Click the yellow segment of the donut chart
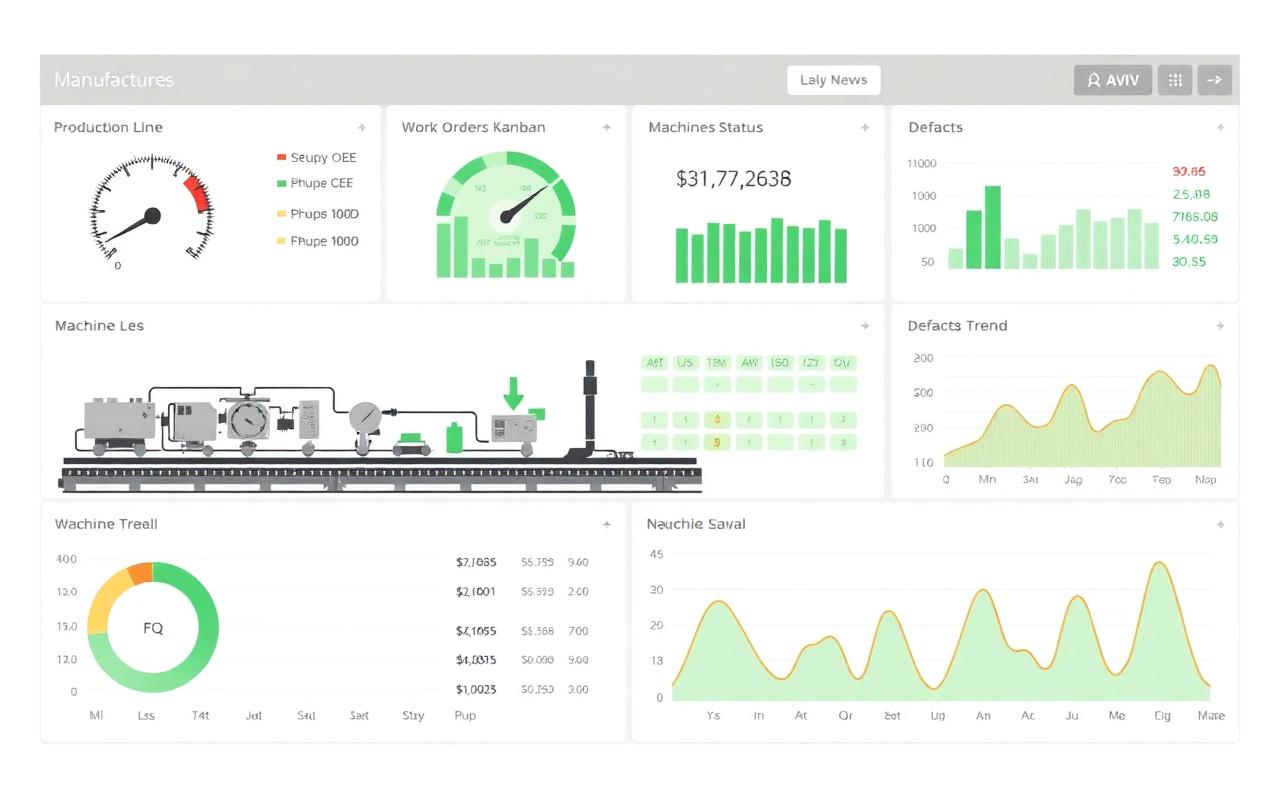This screenshot has width=1280, height=800. [x=107, y=603]
